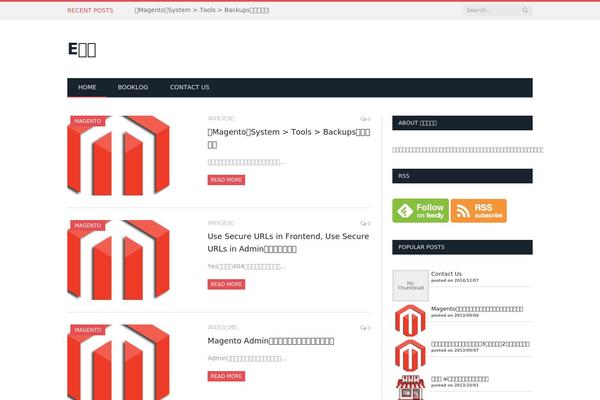
Task: Click the search magnifier icon
Action: [525, 10]
